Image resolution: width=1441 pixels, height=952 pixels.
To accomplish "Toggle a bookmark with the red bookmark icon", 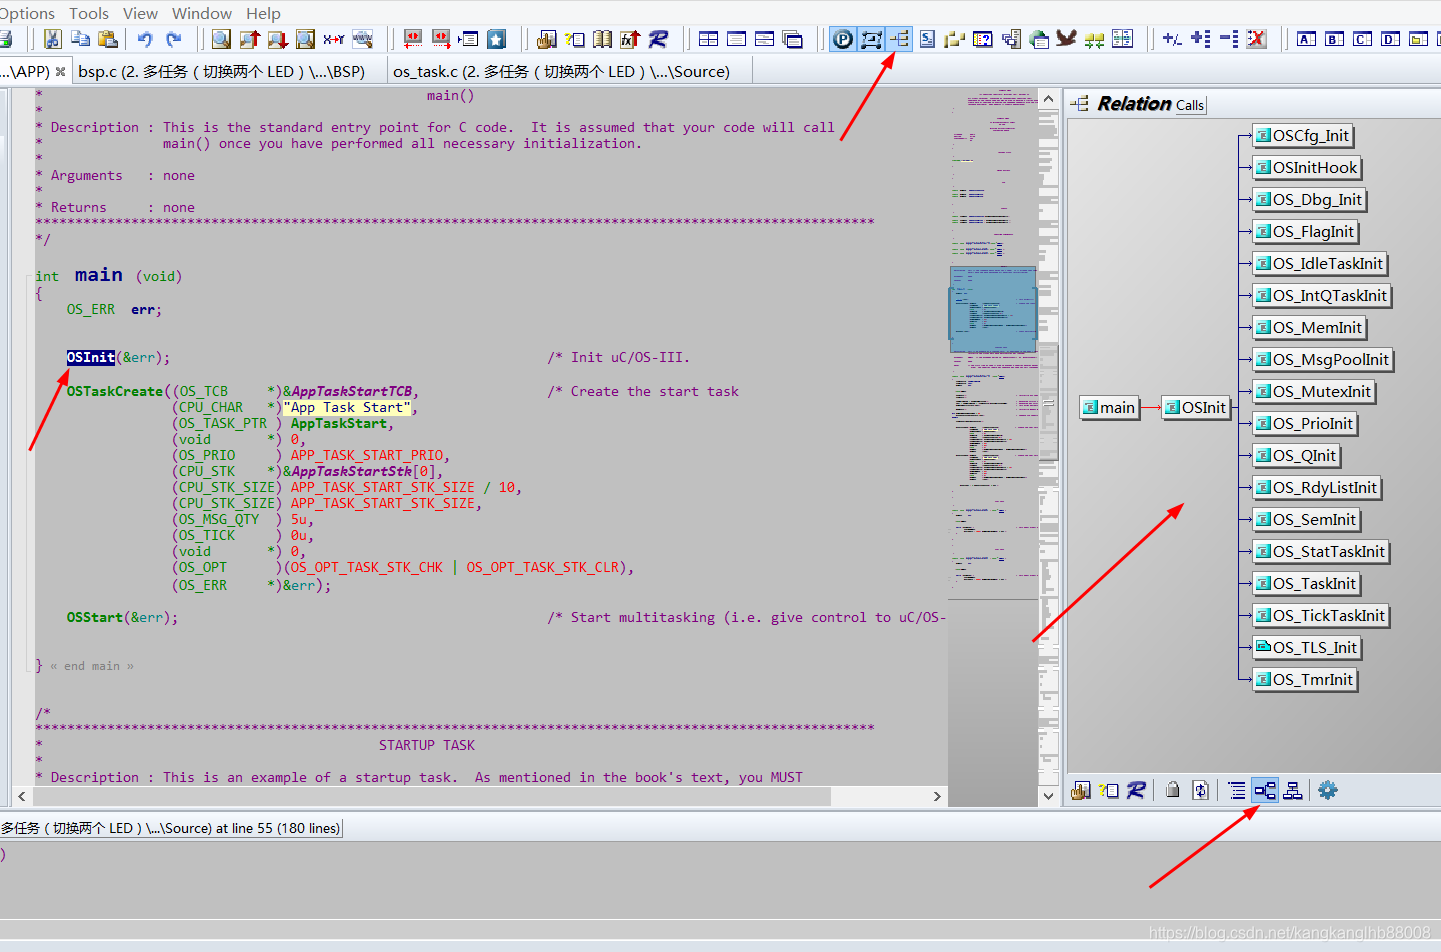I will pos(413,38).
